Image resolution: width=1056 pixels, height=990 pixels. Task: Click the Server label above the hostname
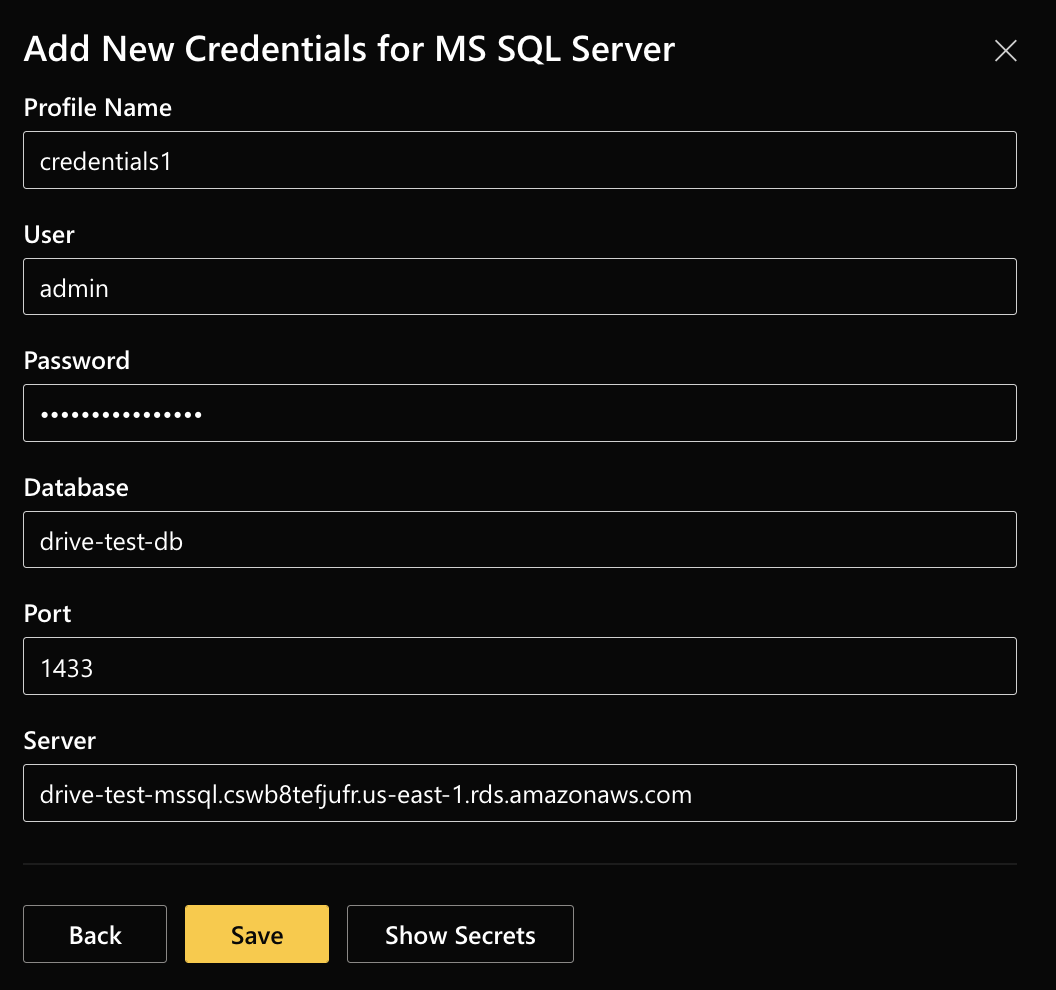coord(59,740)
